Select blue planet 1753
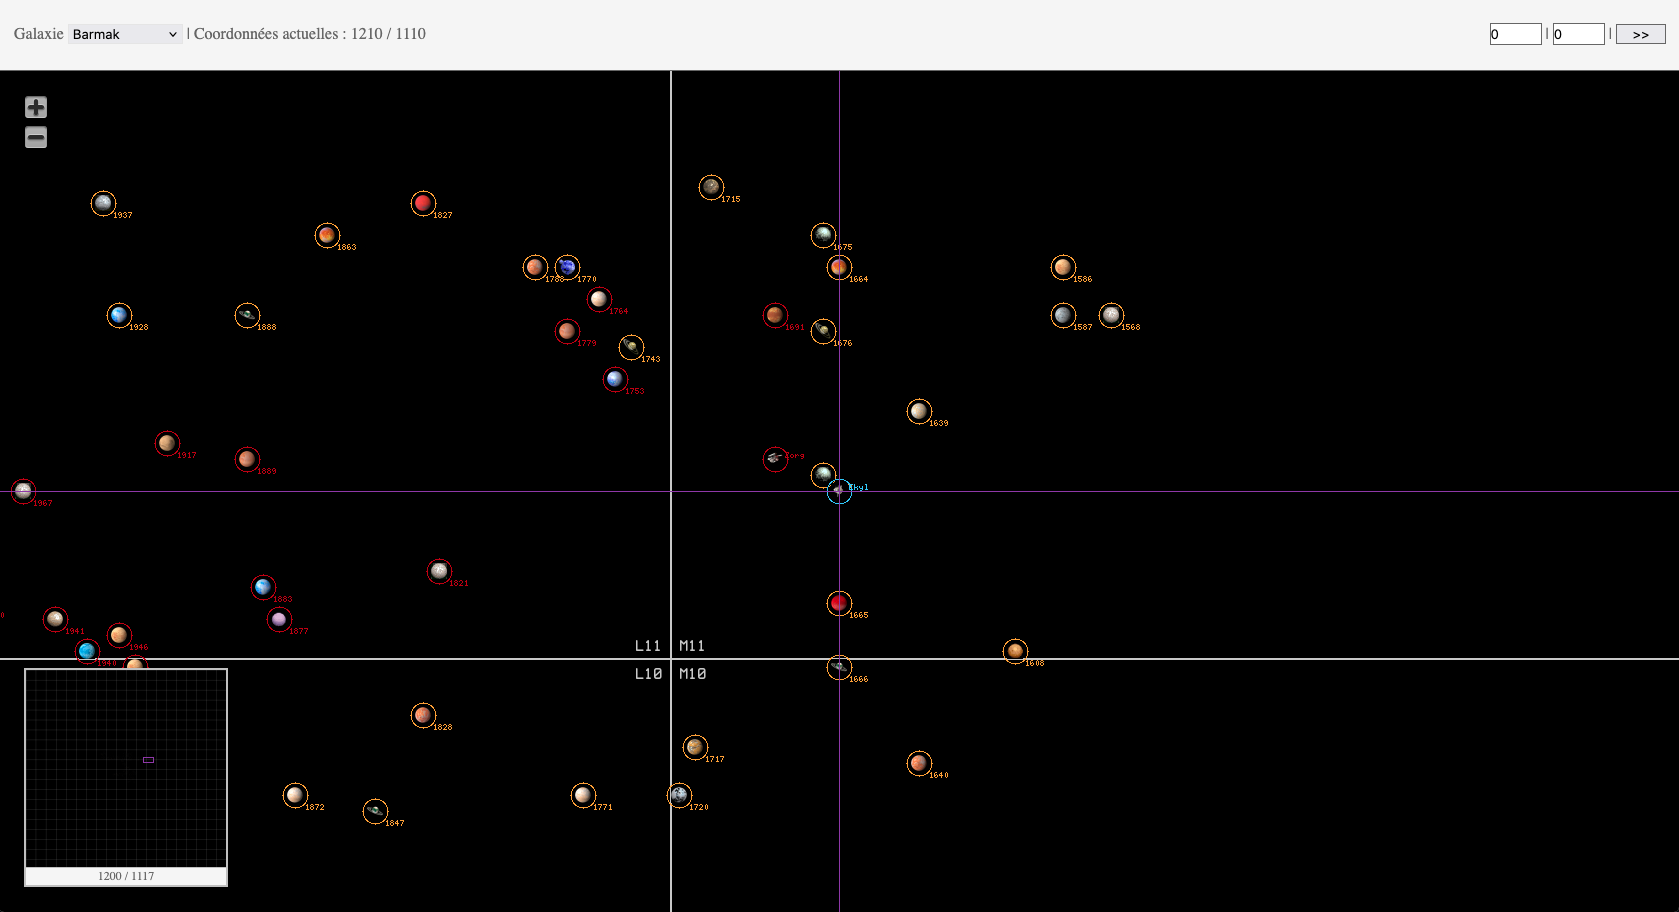The image size is (1679, 912). point(615,379)
